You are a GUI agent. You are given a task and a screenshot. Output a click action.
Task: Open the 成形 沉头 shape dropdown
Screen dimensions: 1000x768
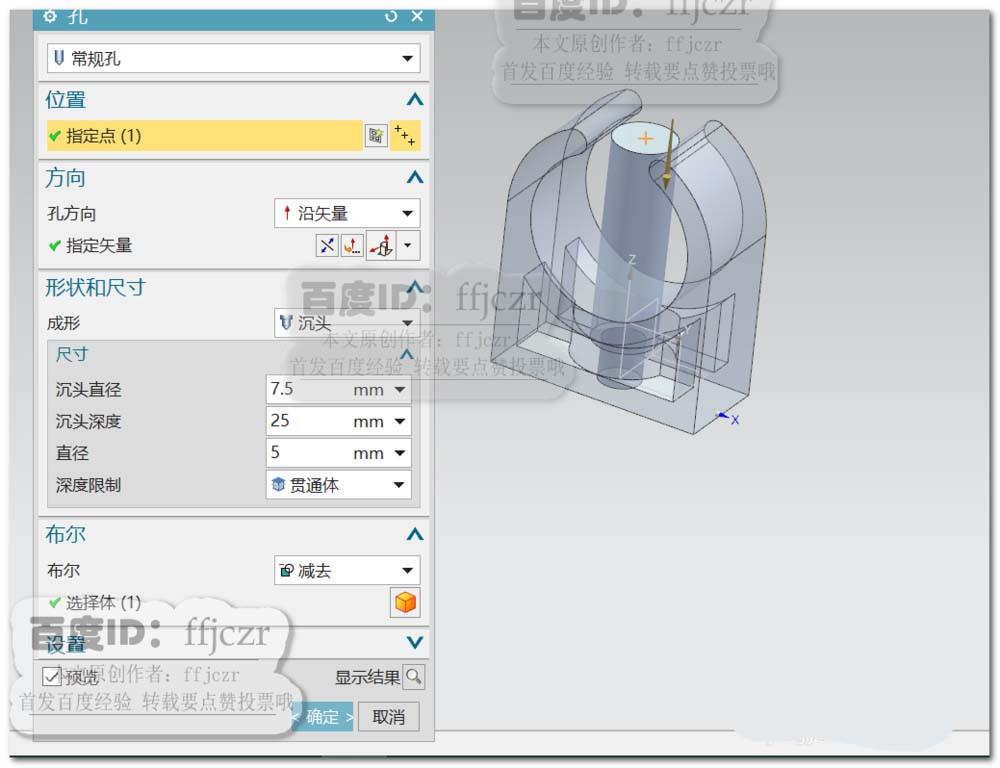[x=409, y=322]
